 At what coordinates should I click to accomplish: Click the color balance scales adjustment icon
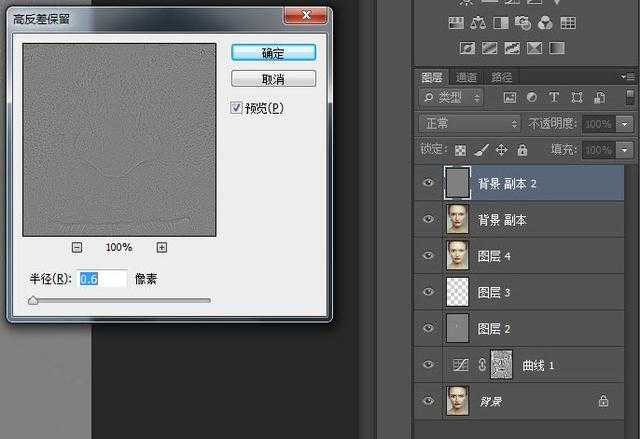pyautogui.click(x=477, y=23)
